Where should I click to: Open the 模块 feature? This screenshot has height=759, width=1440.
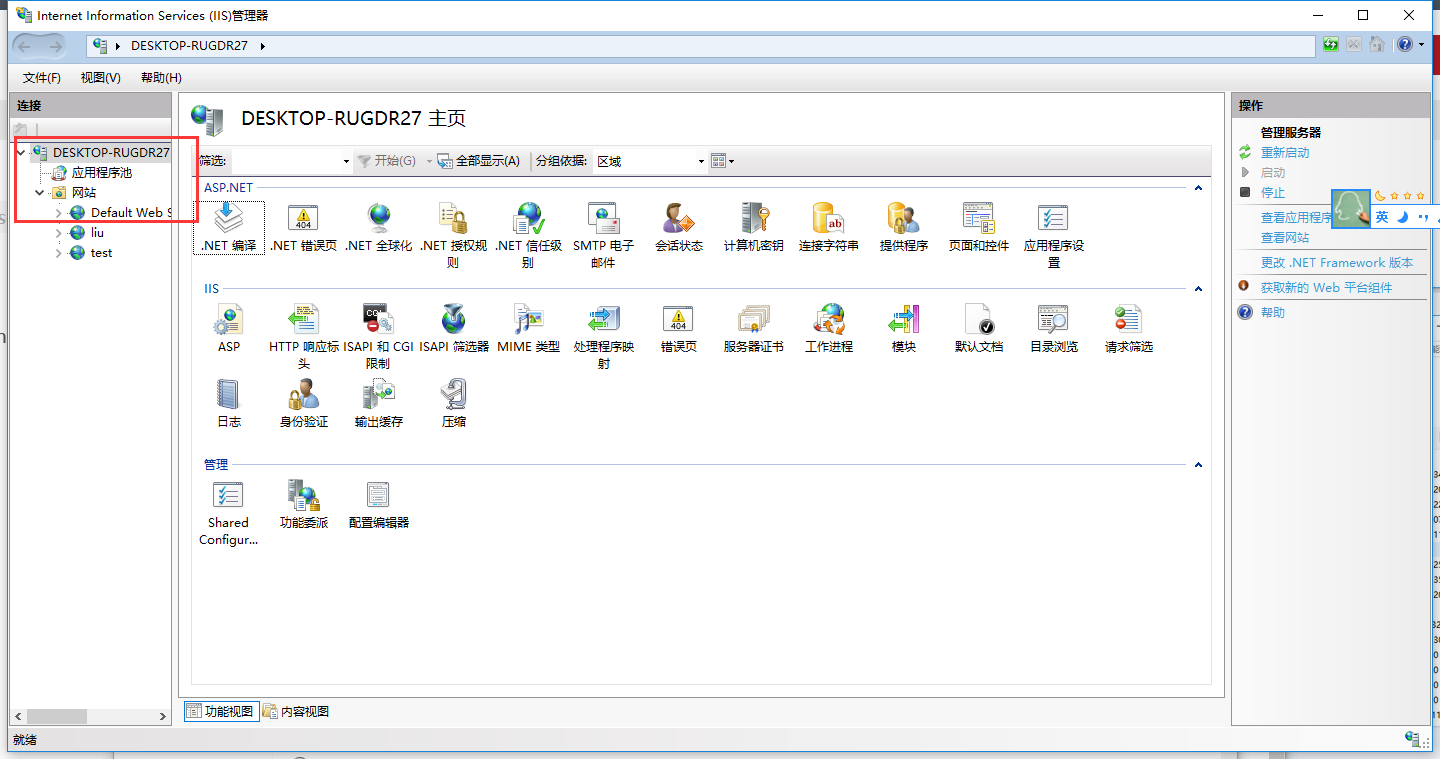[x=904, y=328]
